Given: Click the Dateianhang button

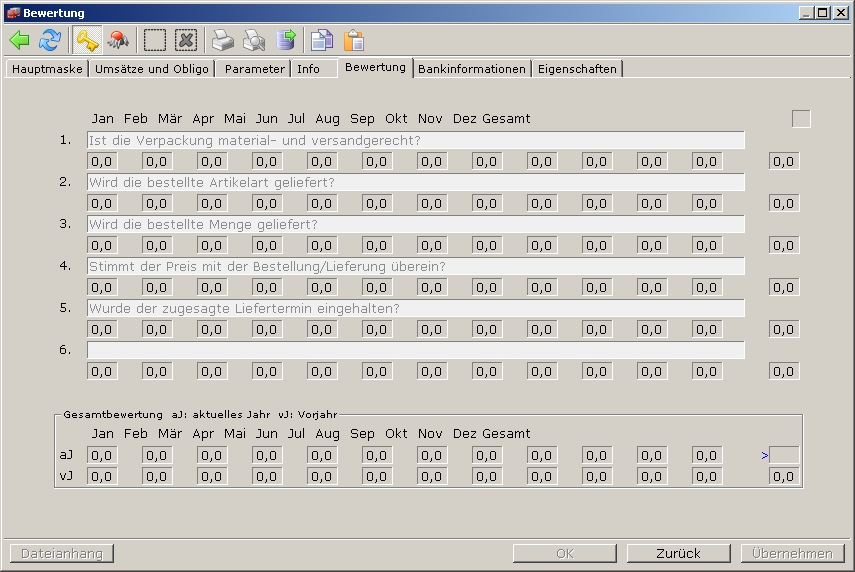Looking at the screenshot, I should [62, 553].
